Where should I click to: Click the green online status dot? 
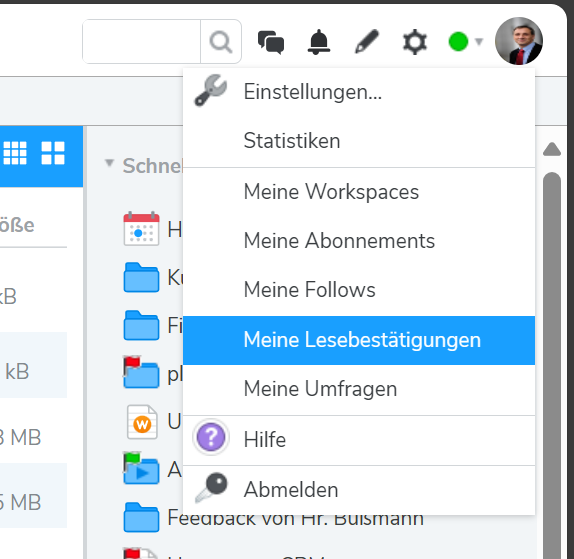[458, 42]
